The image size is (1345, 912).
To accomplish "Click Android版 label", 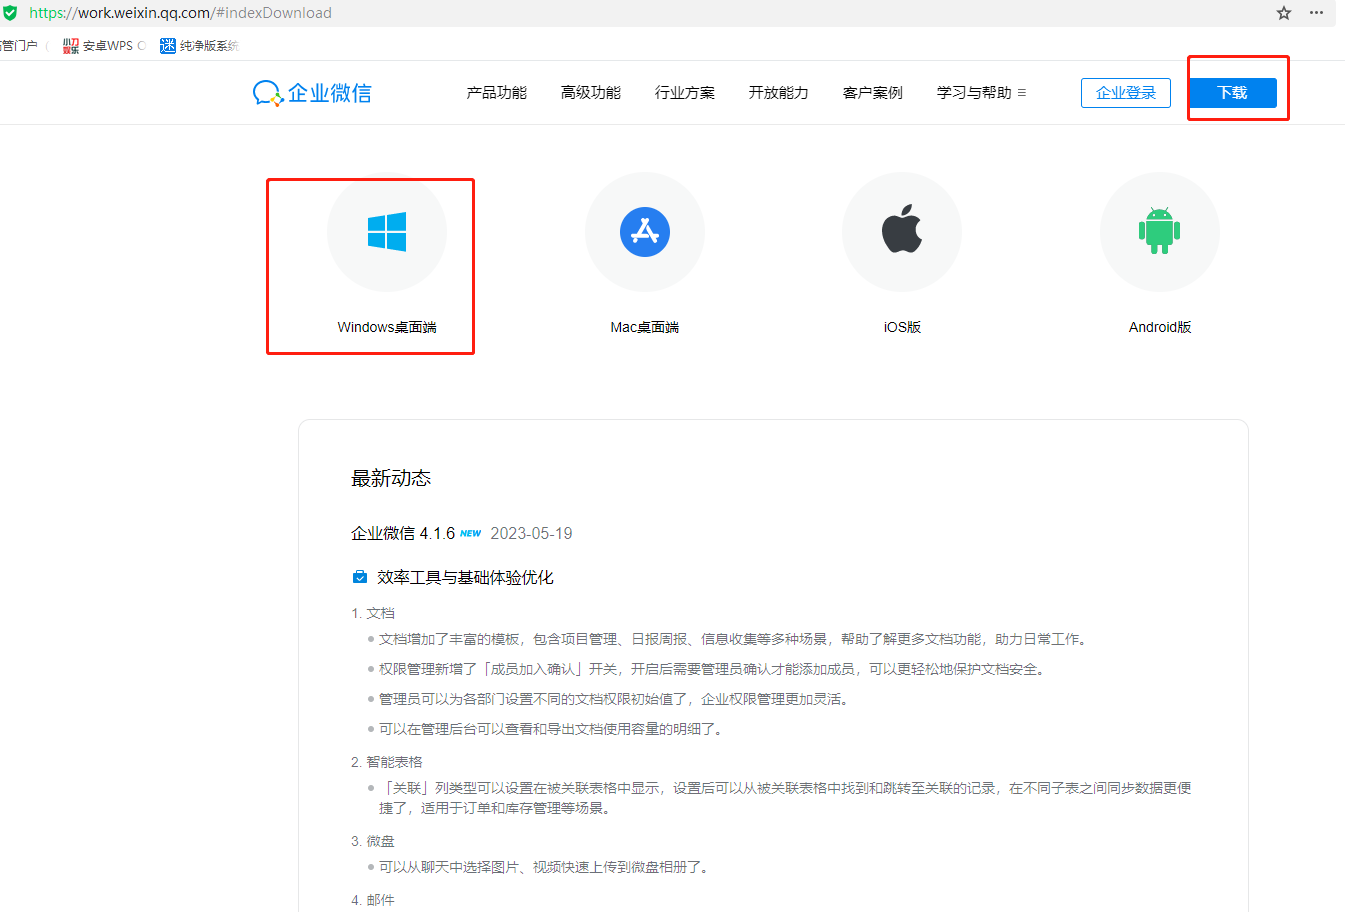I will click(1160, 327).
